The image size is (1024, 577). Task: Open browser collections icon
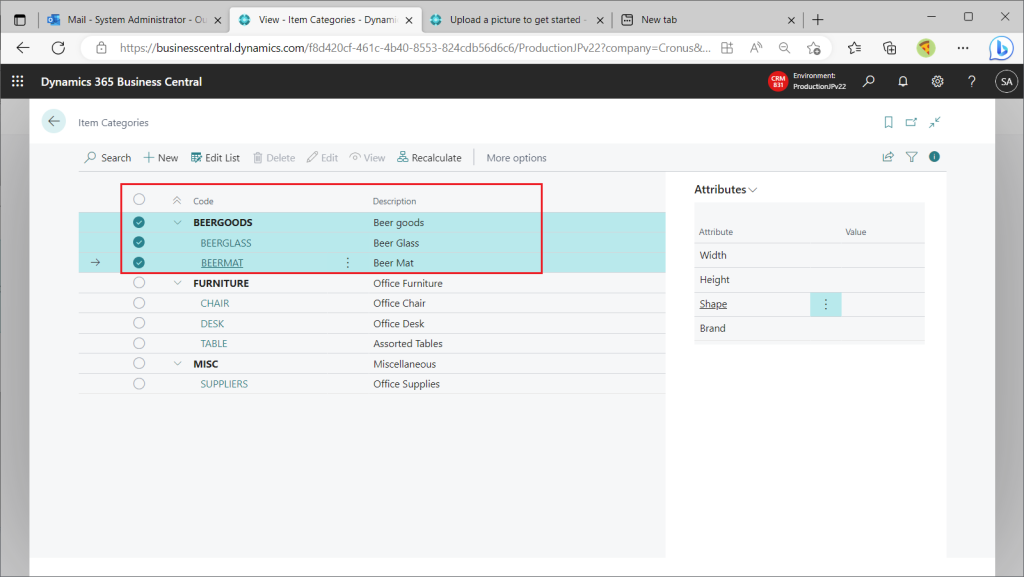click(889, 48)
